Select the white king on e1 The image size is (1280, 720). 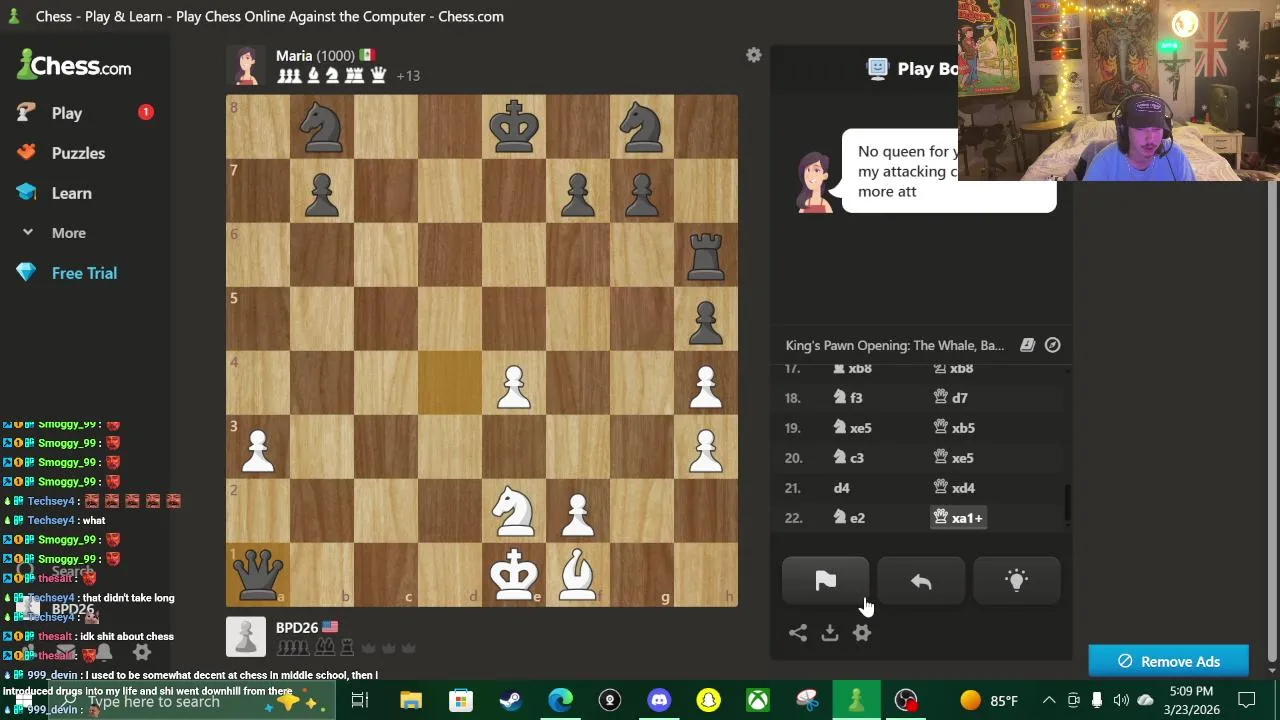coord(514,574)
